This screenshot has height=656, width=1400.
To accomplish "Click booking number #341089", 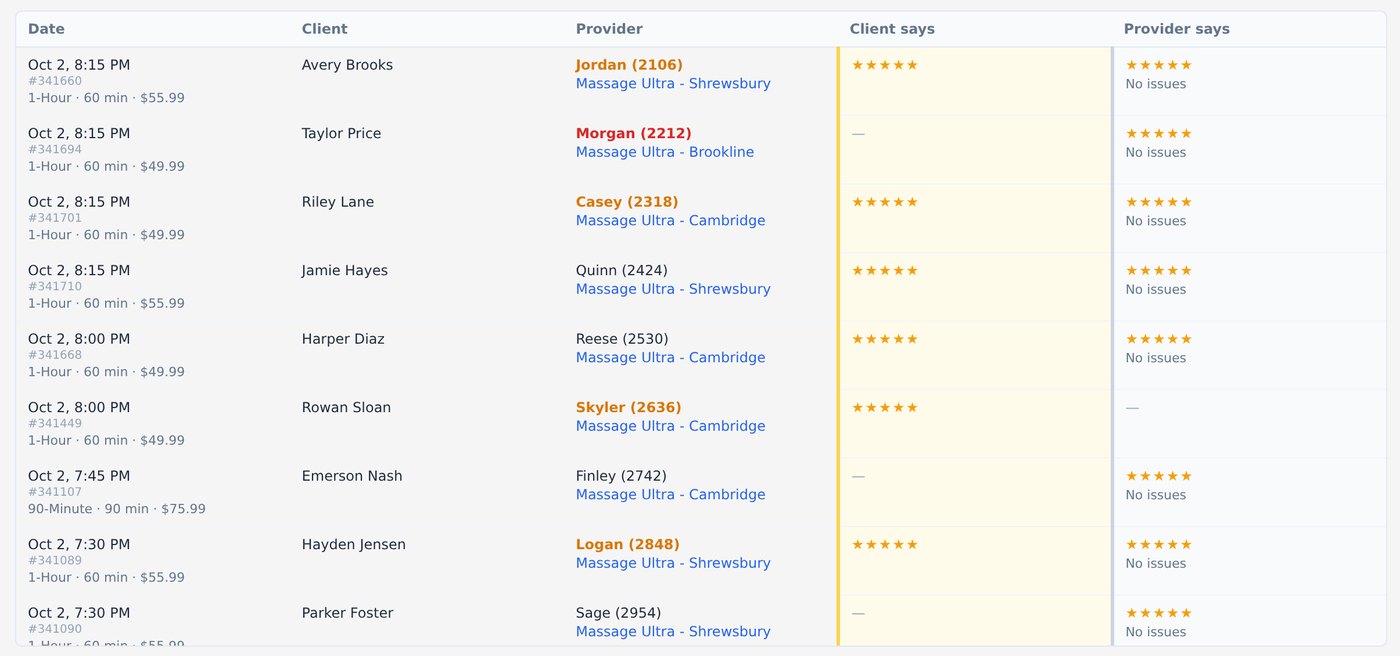I will 55,561.
